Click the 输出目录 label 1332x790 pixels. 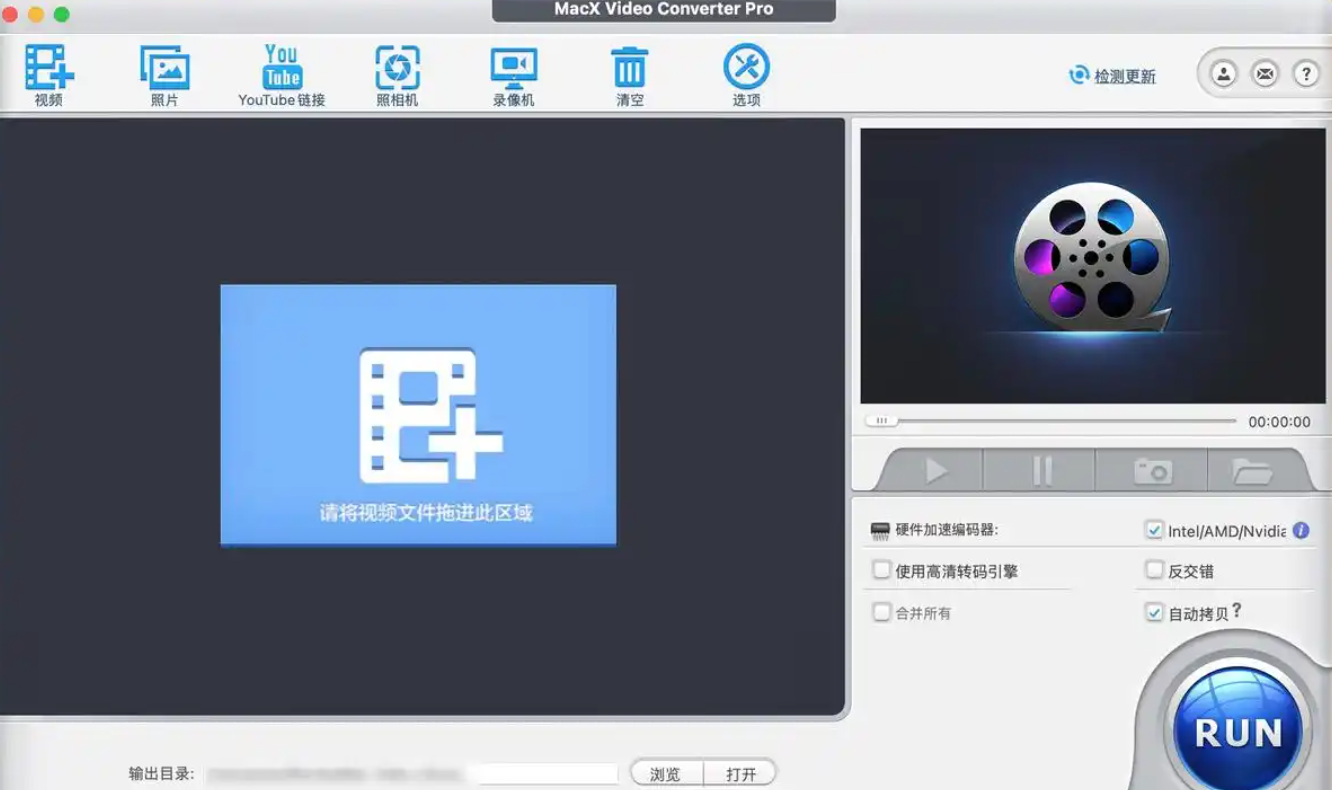[161, 773]
